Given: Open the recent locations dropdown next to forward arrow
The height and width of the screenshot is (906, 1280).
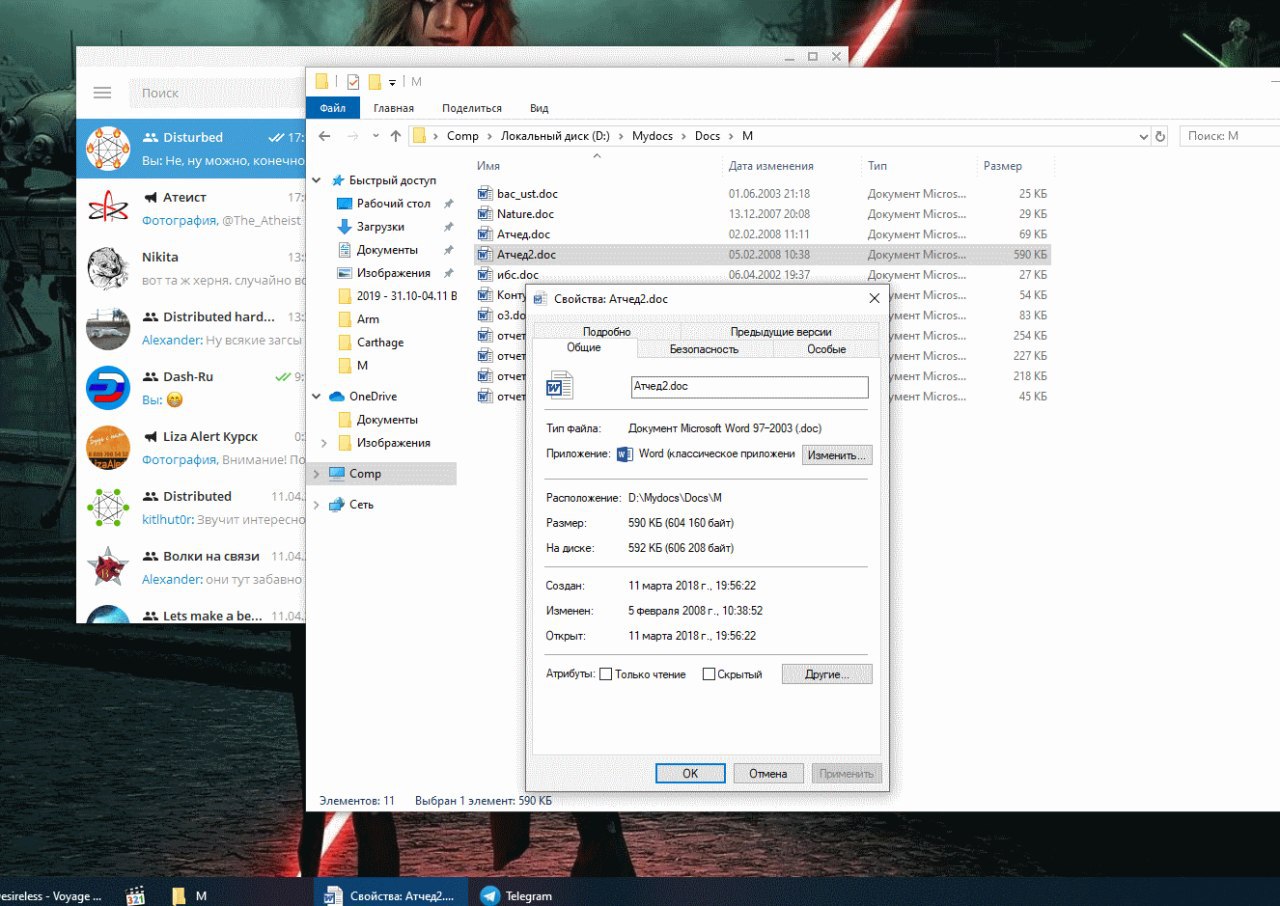Looking at the screenshot, I should [376, 136].
